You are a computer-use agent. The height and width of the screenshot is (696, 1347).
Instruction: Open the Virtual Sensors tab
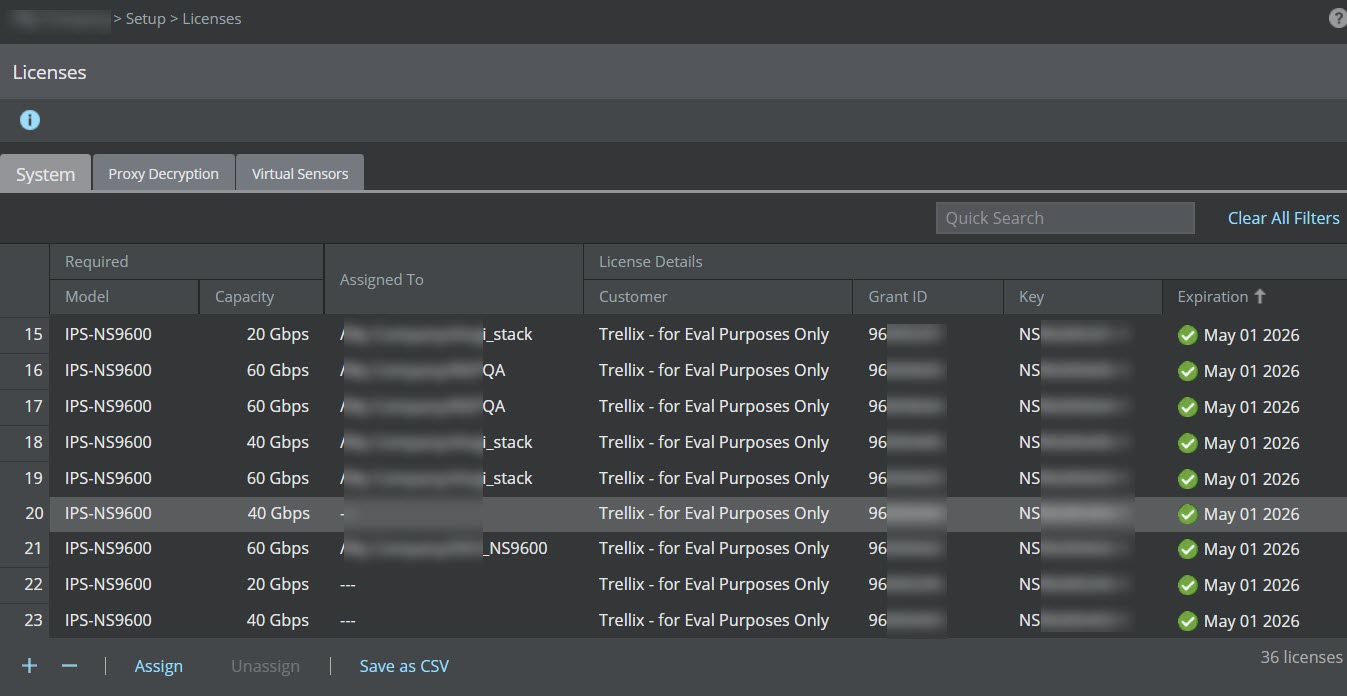(300, 173)
